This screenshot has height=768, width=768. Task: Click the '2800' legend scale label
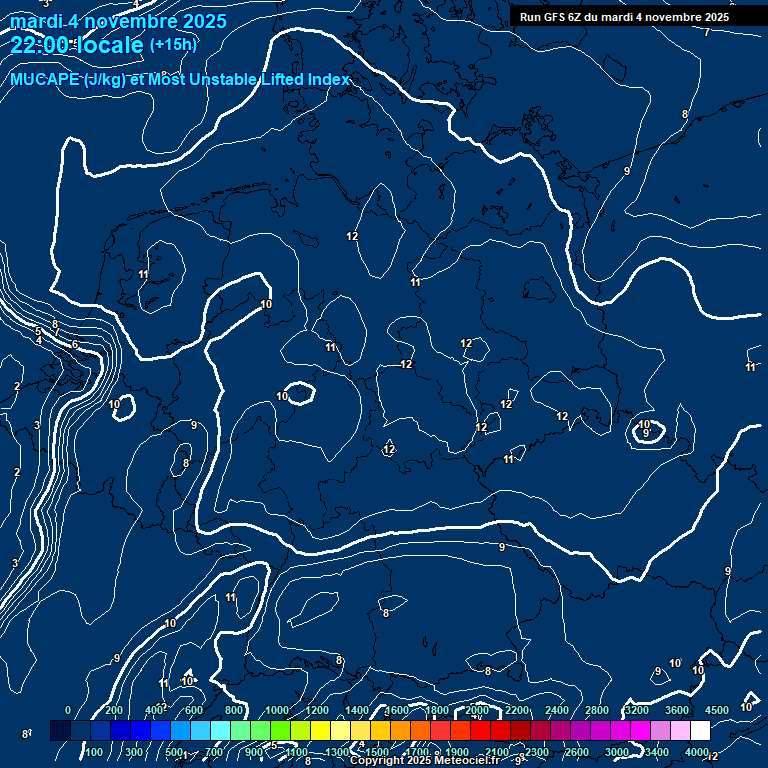(x=597, y=710)
